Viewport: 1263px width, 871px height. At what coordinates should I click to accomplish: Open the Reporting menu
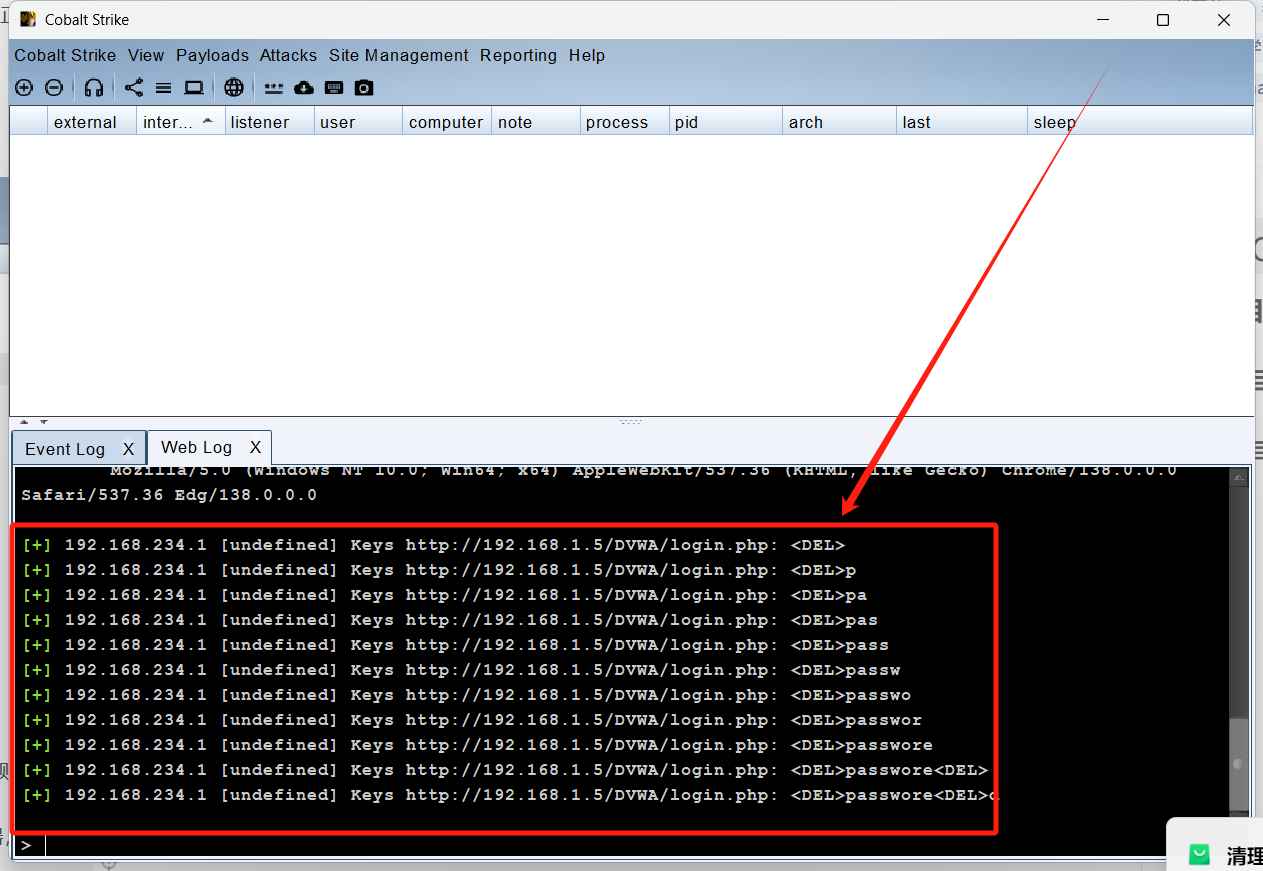tap(518, 56)
